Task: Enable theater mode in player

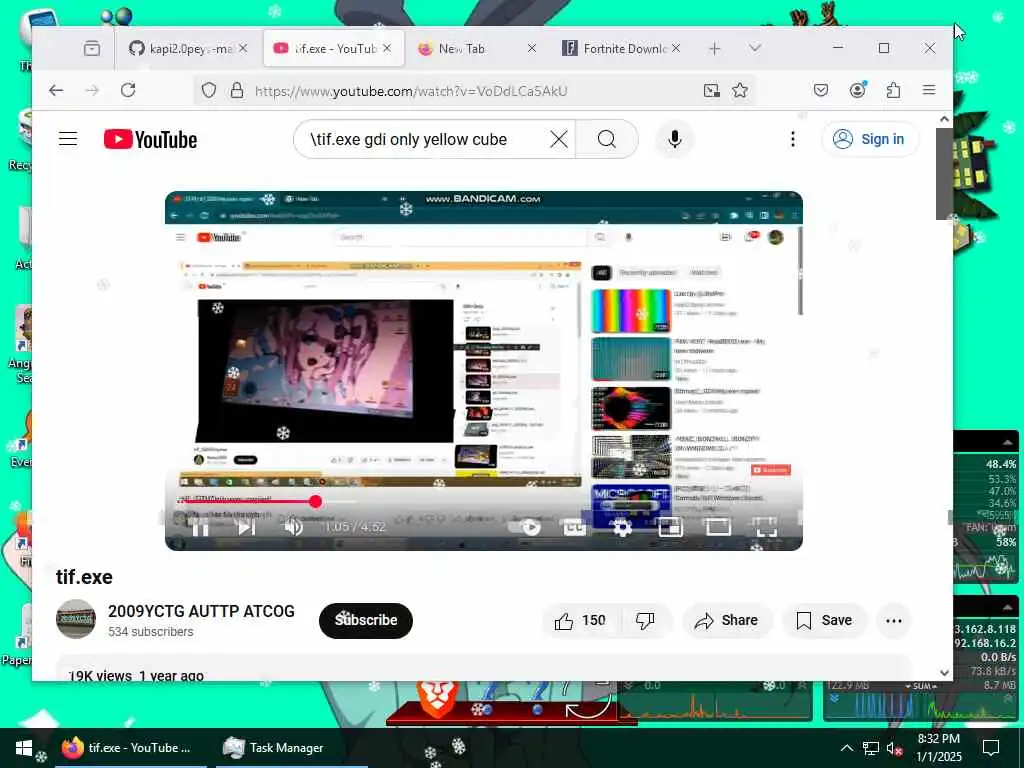Action: [718, 527]
